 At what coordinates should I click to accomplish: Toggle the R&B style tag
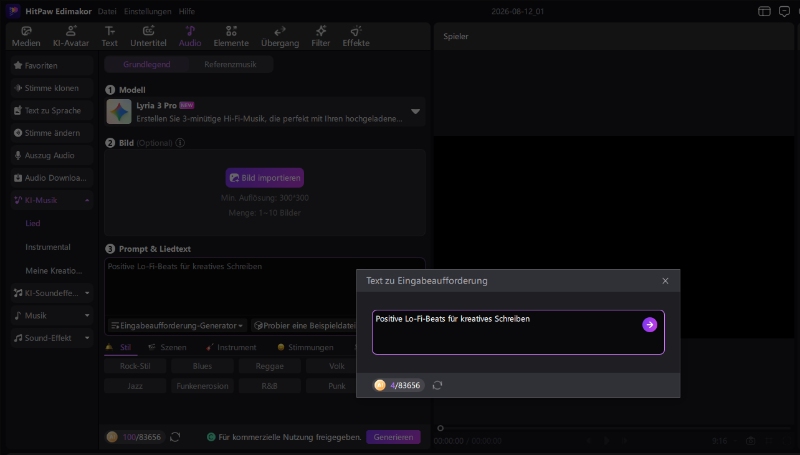269,386
